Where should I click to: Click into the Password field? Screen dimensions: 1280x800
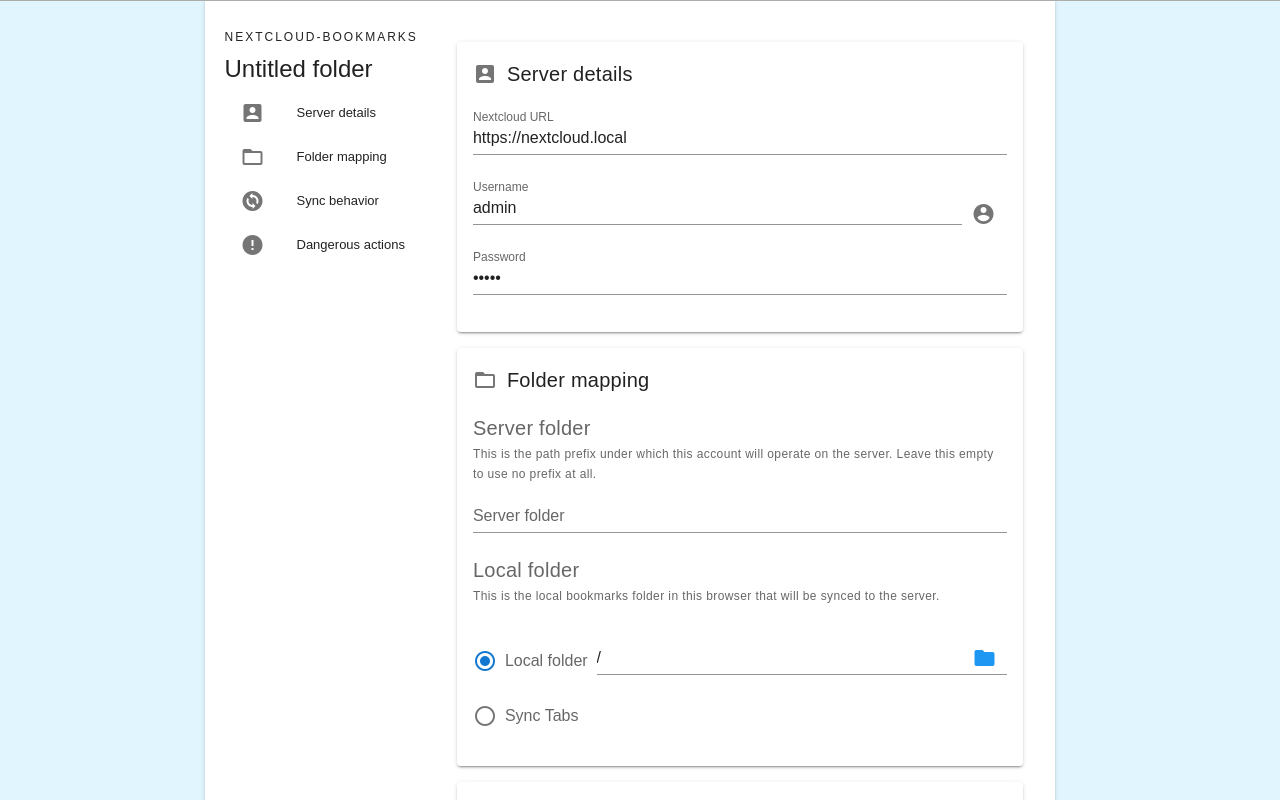[739, 278]
